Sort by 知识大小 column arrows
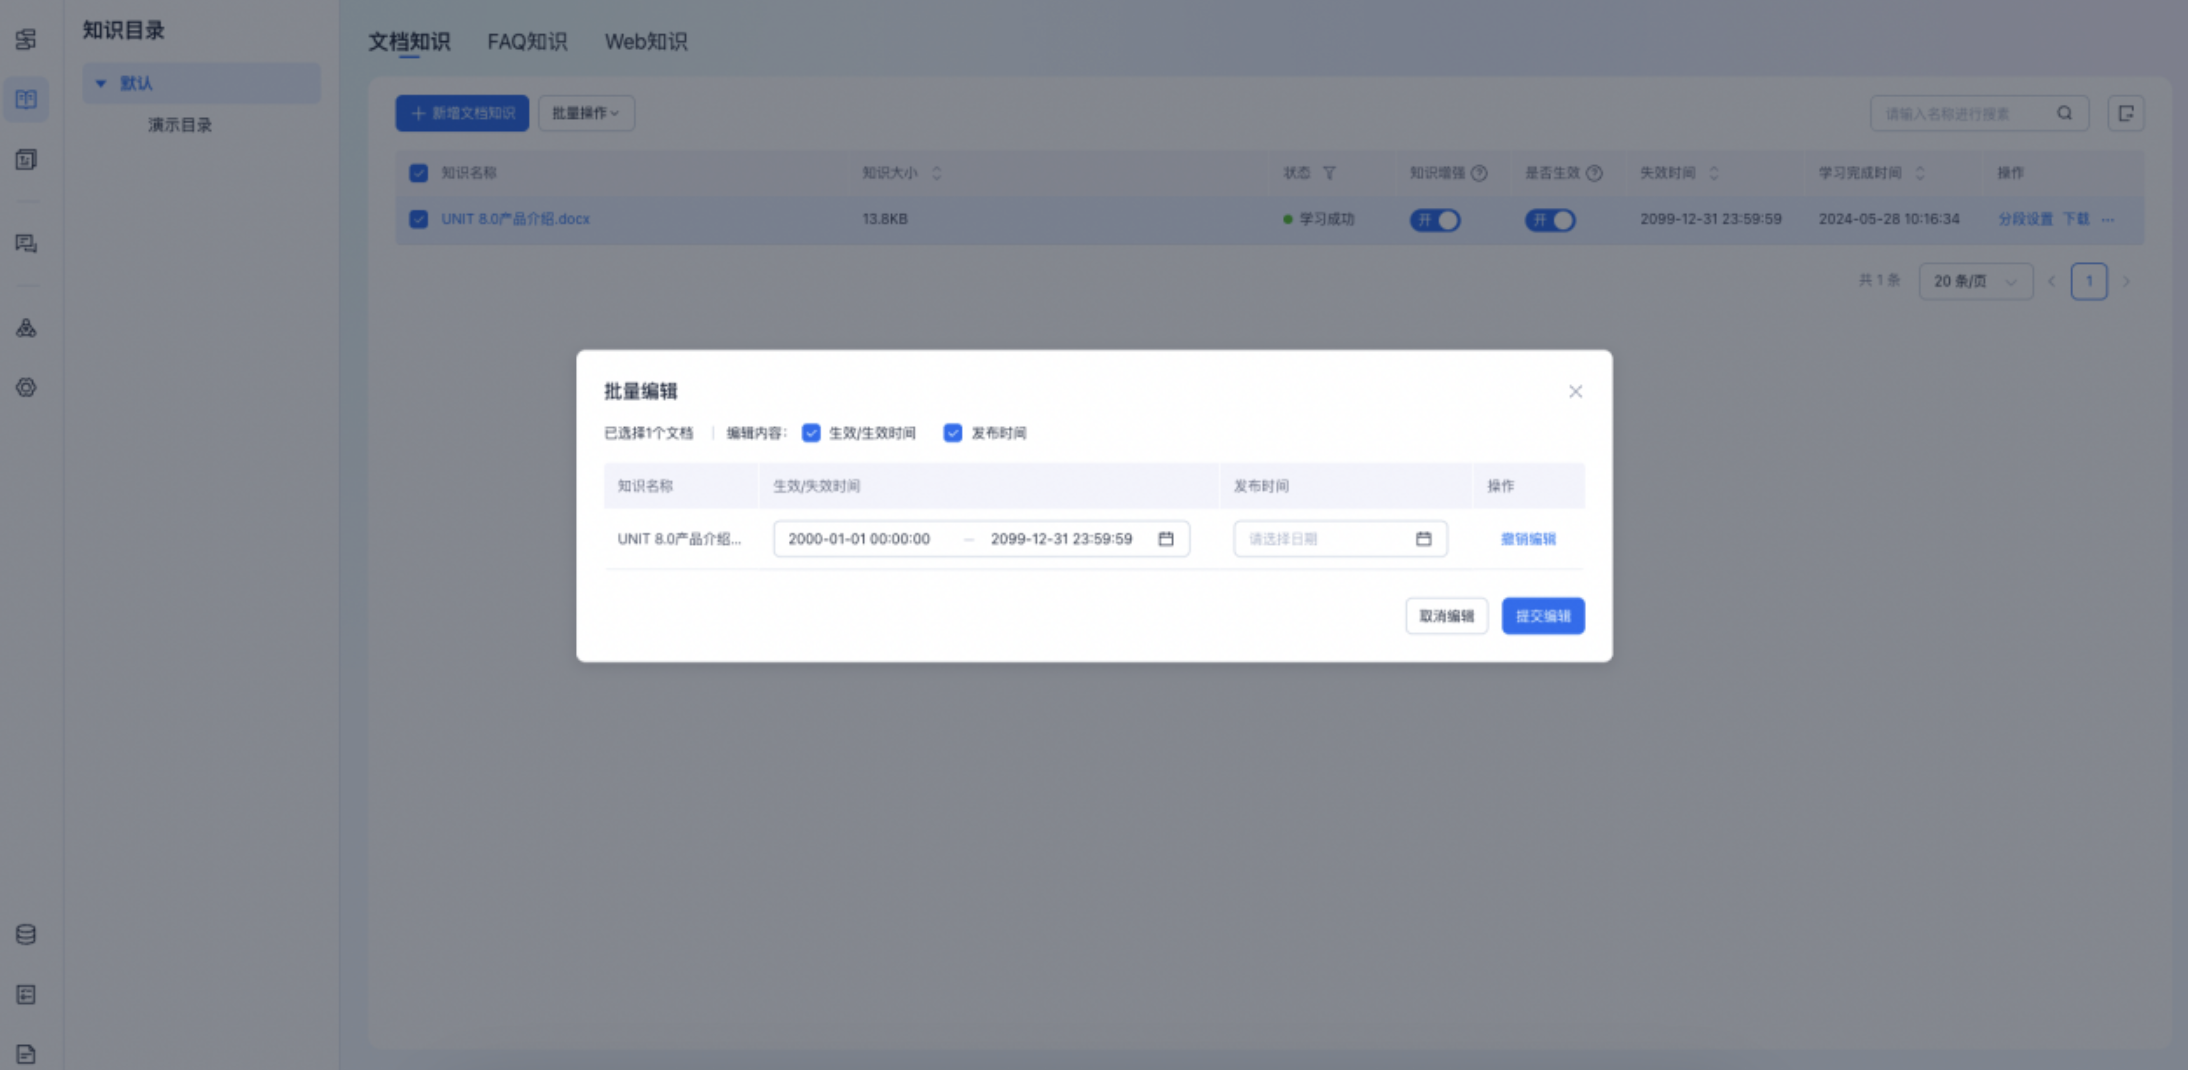Viewport: 2188px width, 1070px height. (937, 173)
